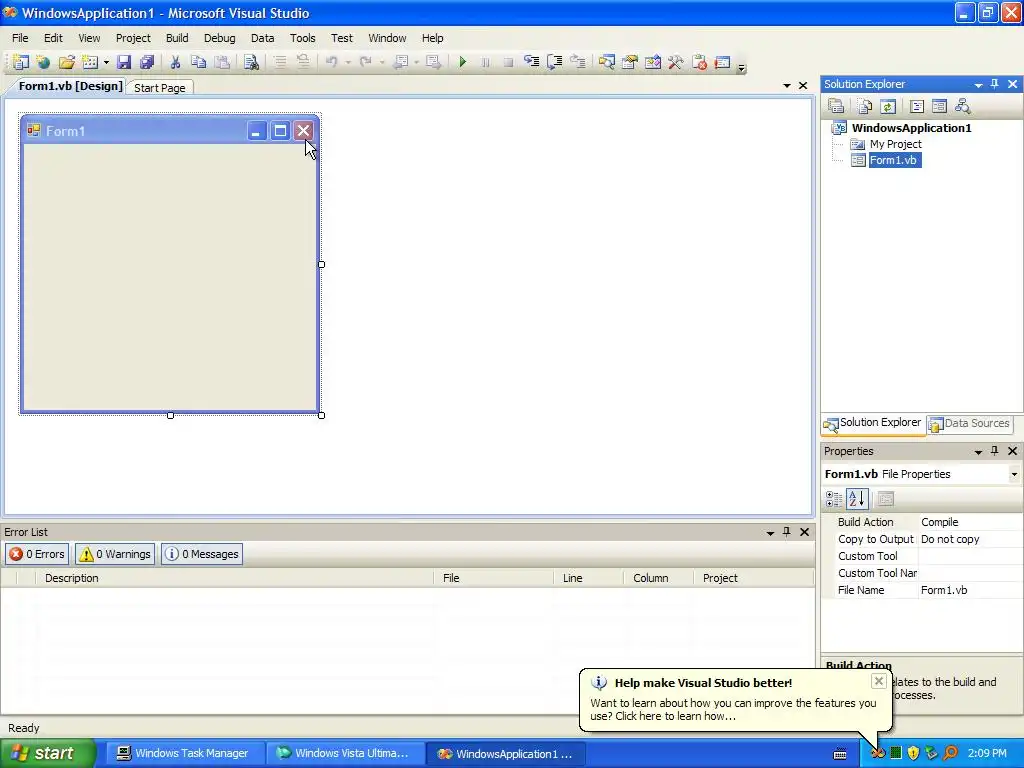Open the Form1.vb File Properties object dropdown
Screen dimensions: 1024x768
pyautogui.click(x=1014, y=474)
